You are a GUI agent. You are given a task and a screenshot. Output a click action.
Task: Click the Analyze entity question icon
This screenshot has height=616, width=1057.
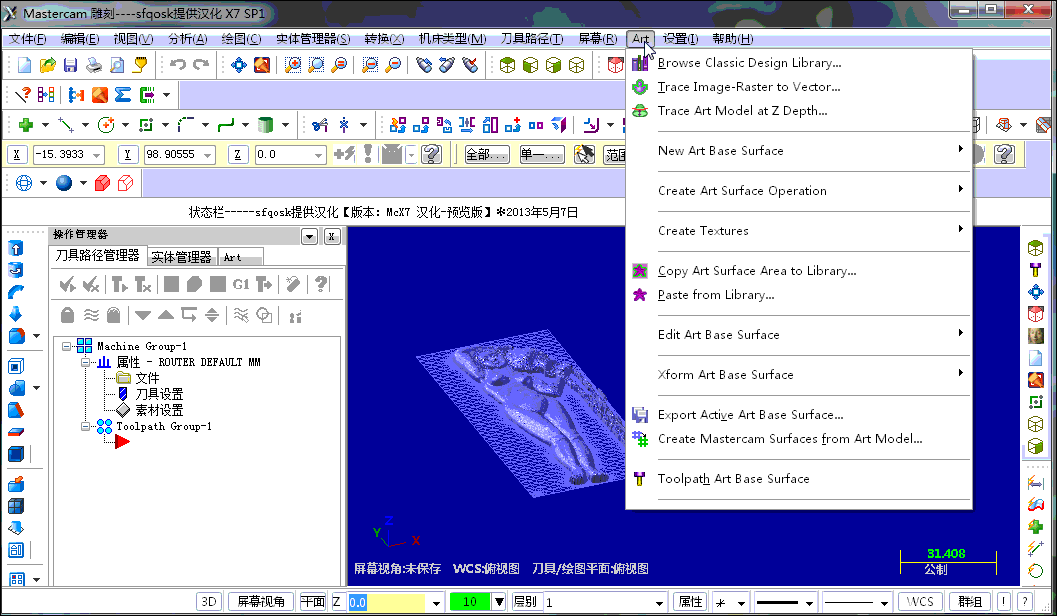click(x=23, y=95)
